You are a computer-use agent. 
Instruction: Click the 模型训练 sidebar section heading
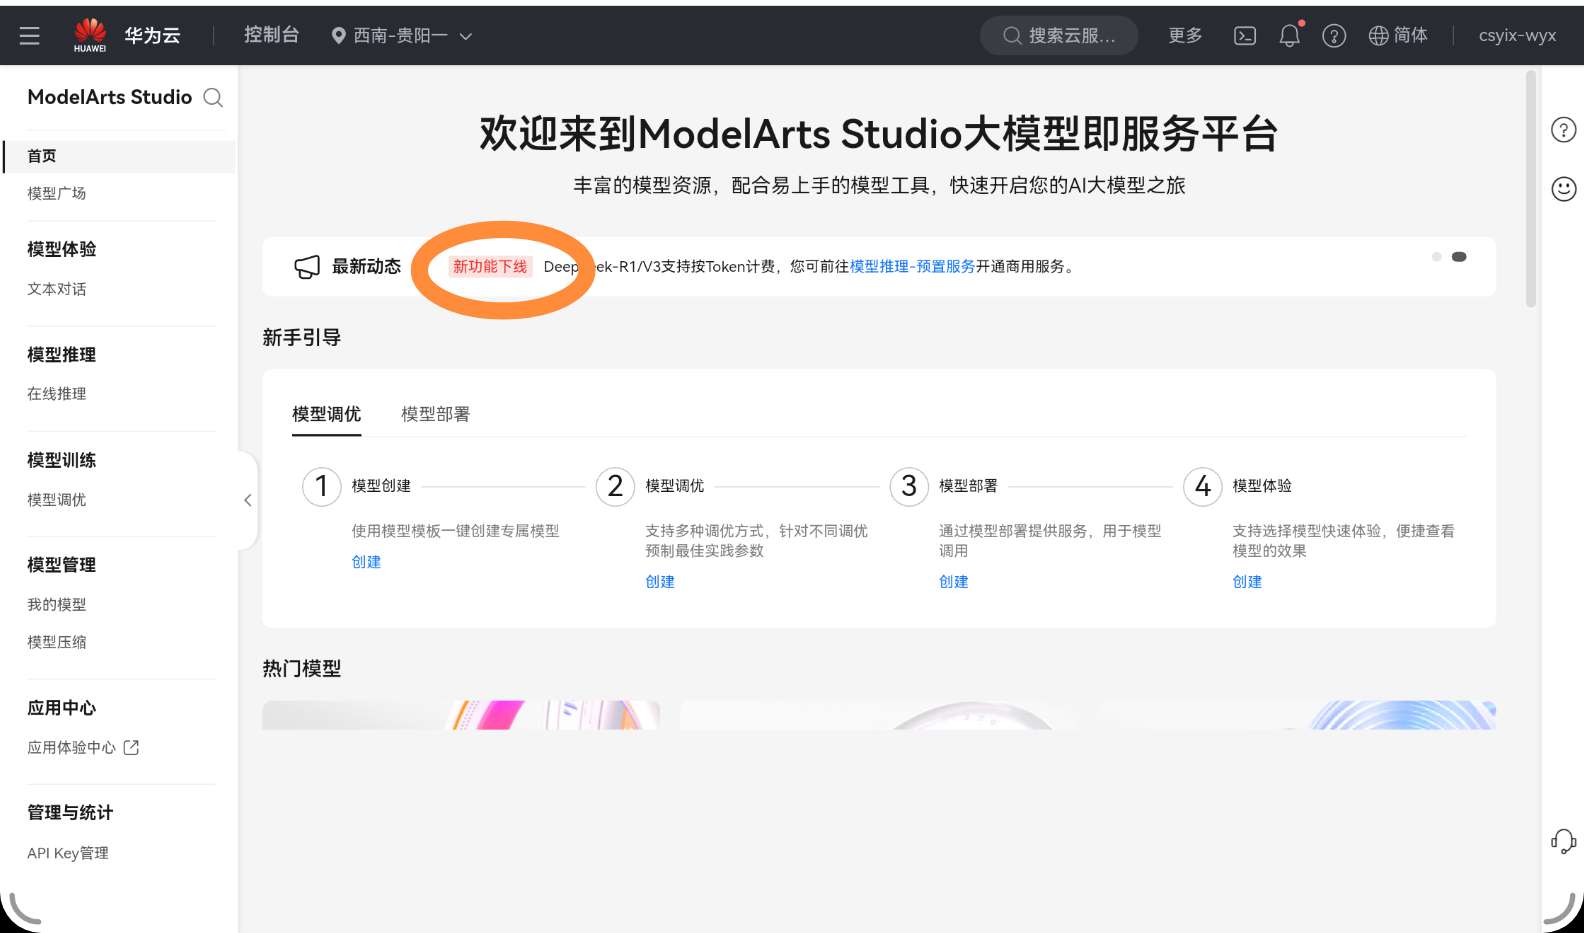(62, 460)
